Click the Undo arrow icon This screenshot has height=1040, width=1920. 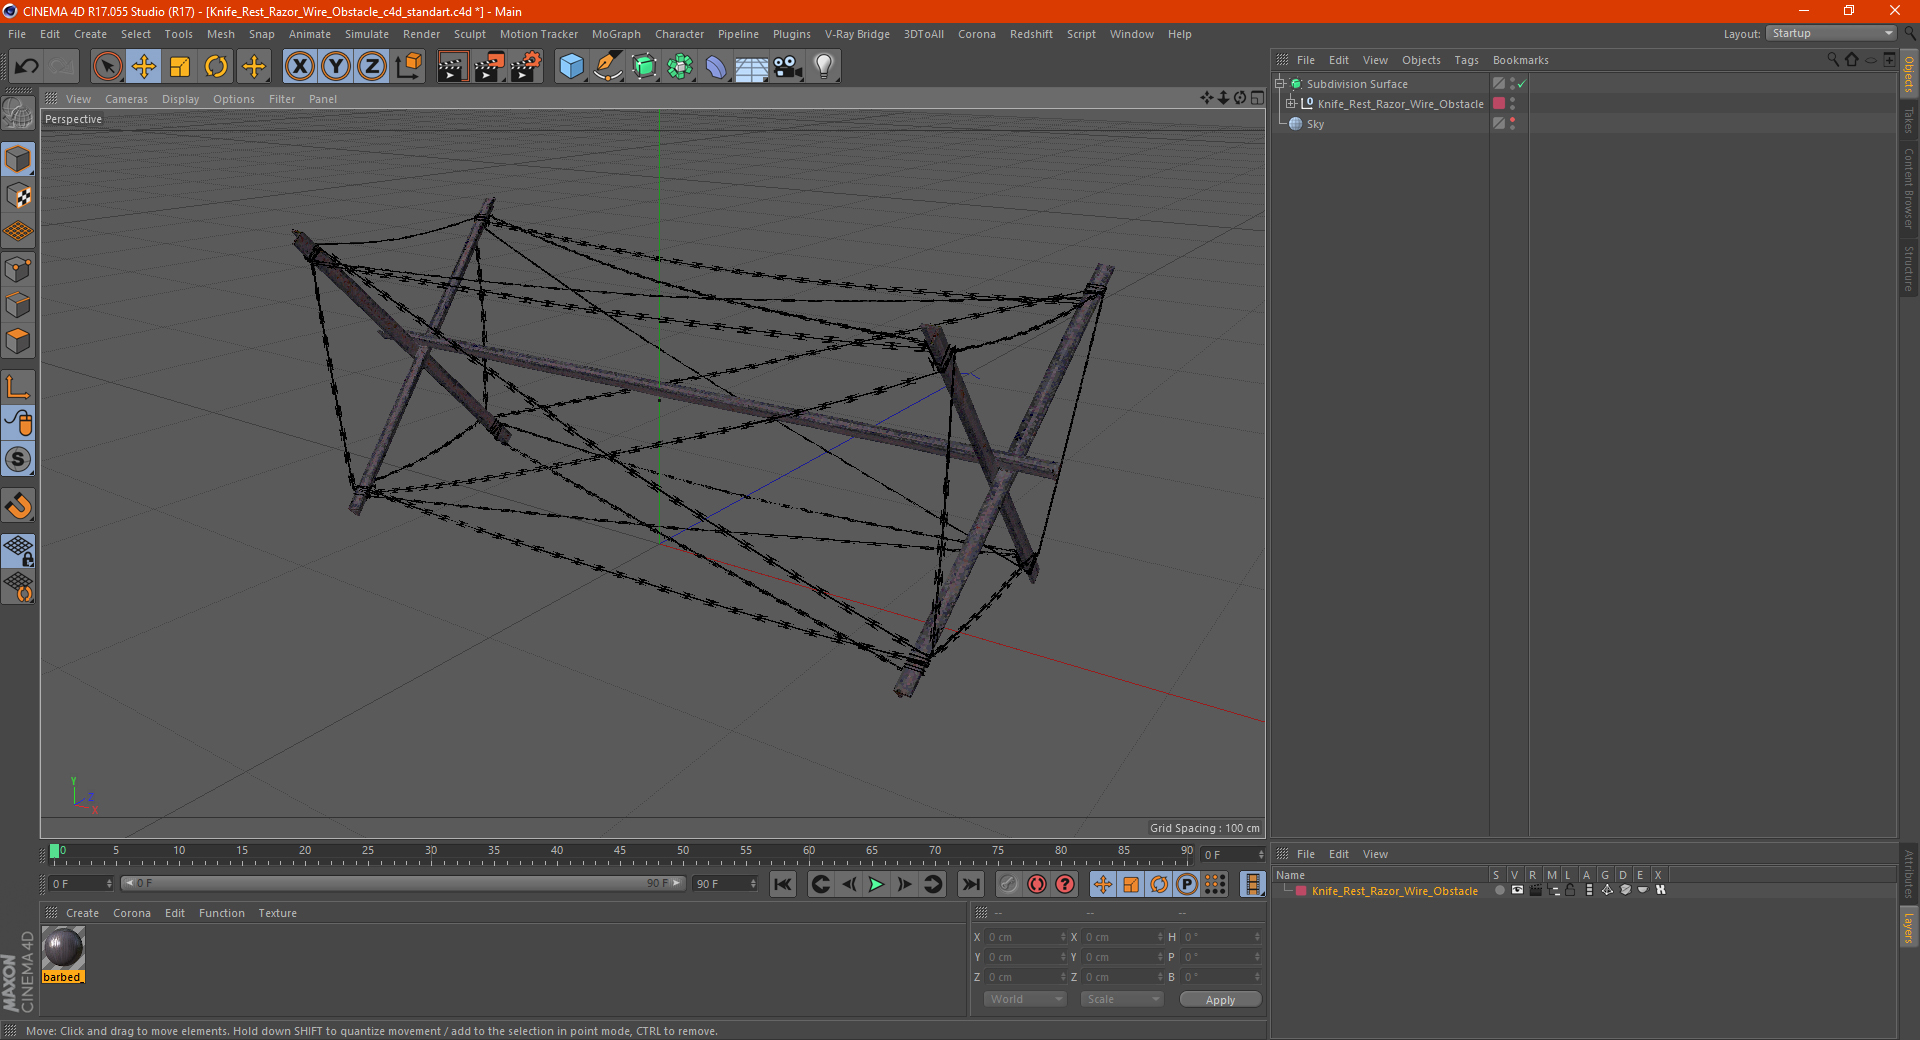[27, 67]
